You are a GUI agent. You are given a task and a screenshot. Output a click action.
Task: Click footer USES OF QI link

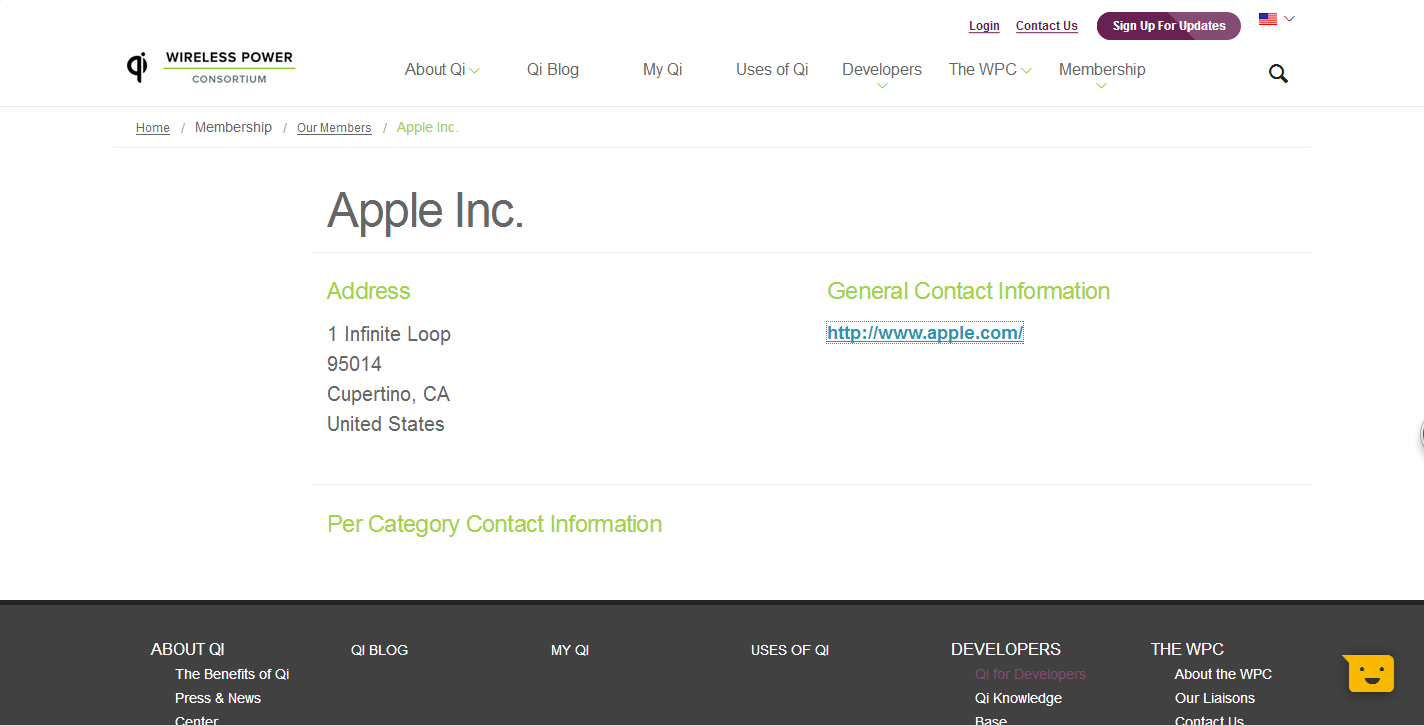(x=790, y=650)
